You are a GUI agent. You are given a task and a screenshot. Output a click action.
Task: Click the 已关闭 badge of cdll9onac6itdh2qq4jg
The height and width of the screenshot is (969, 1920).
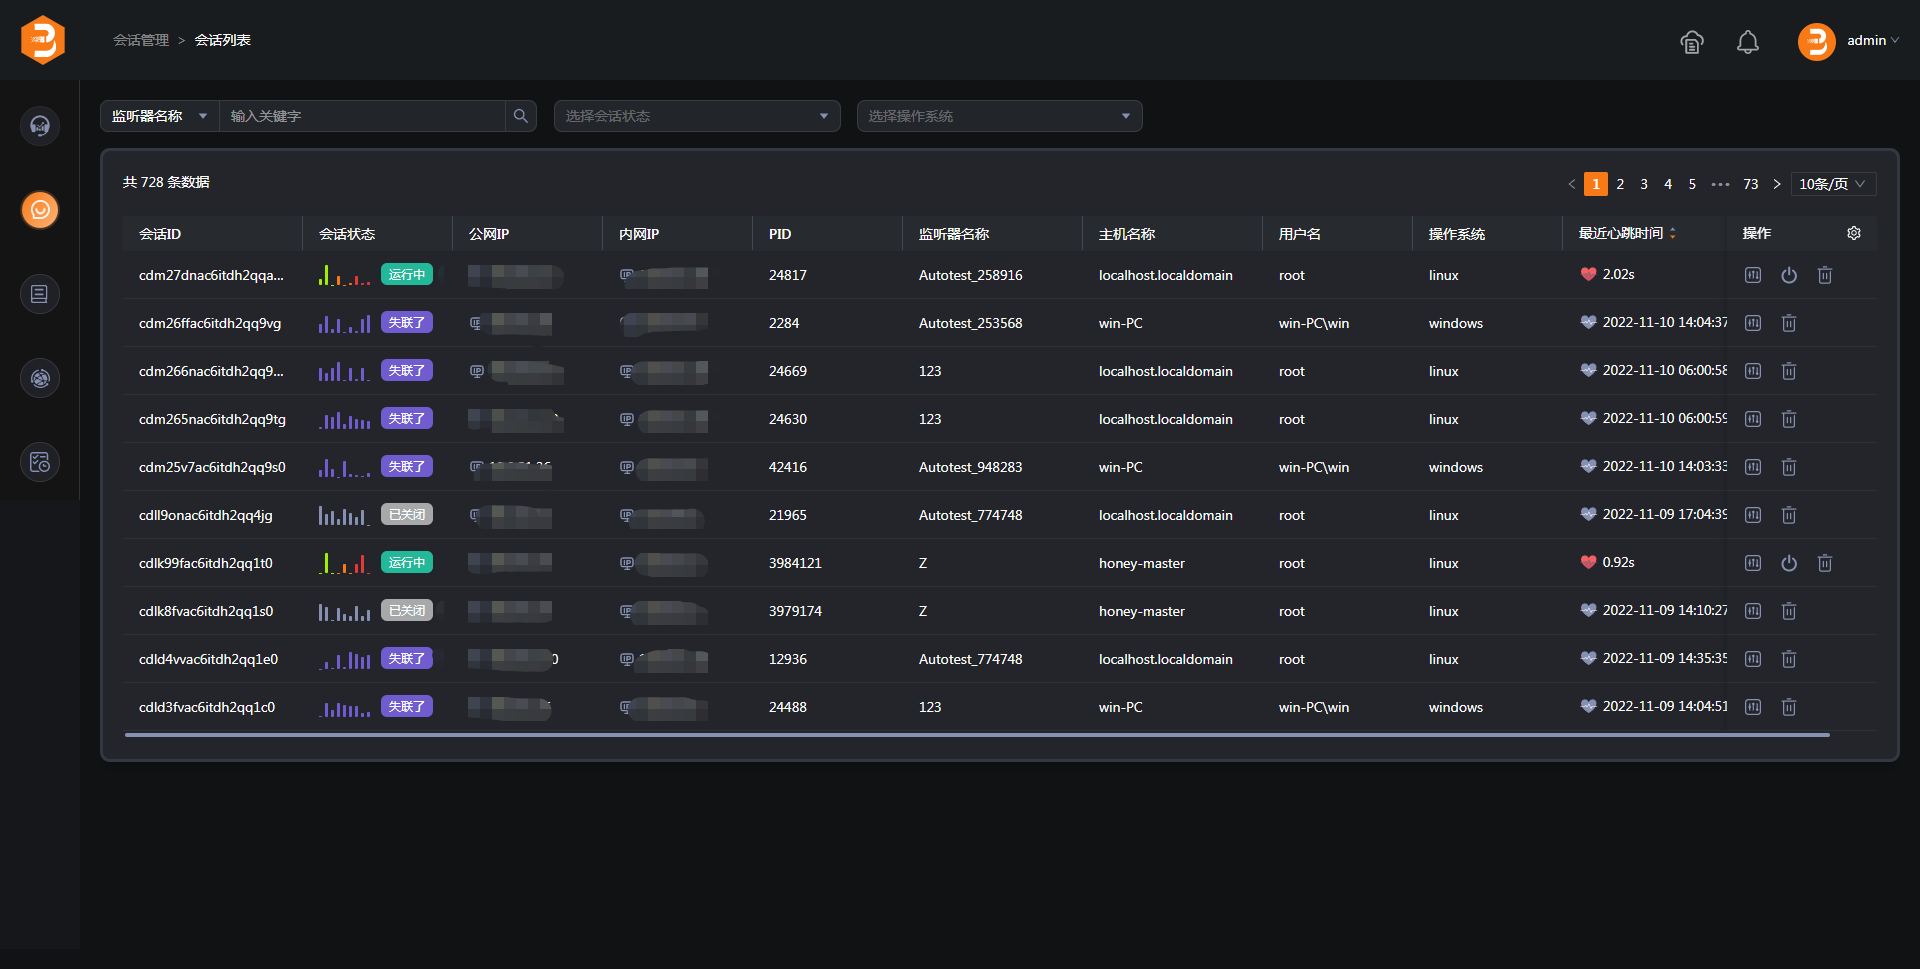[x=407, y=515]
